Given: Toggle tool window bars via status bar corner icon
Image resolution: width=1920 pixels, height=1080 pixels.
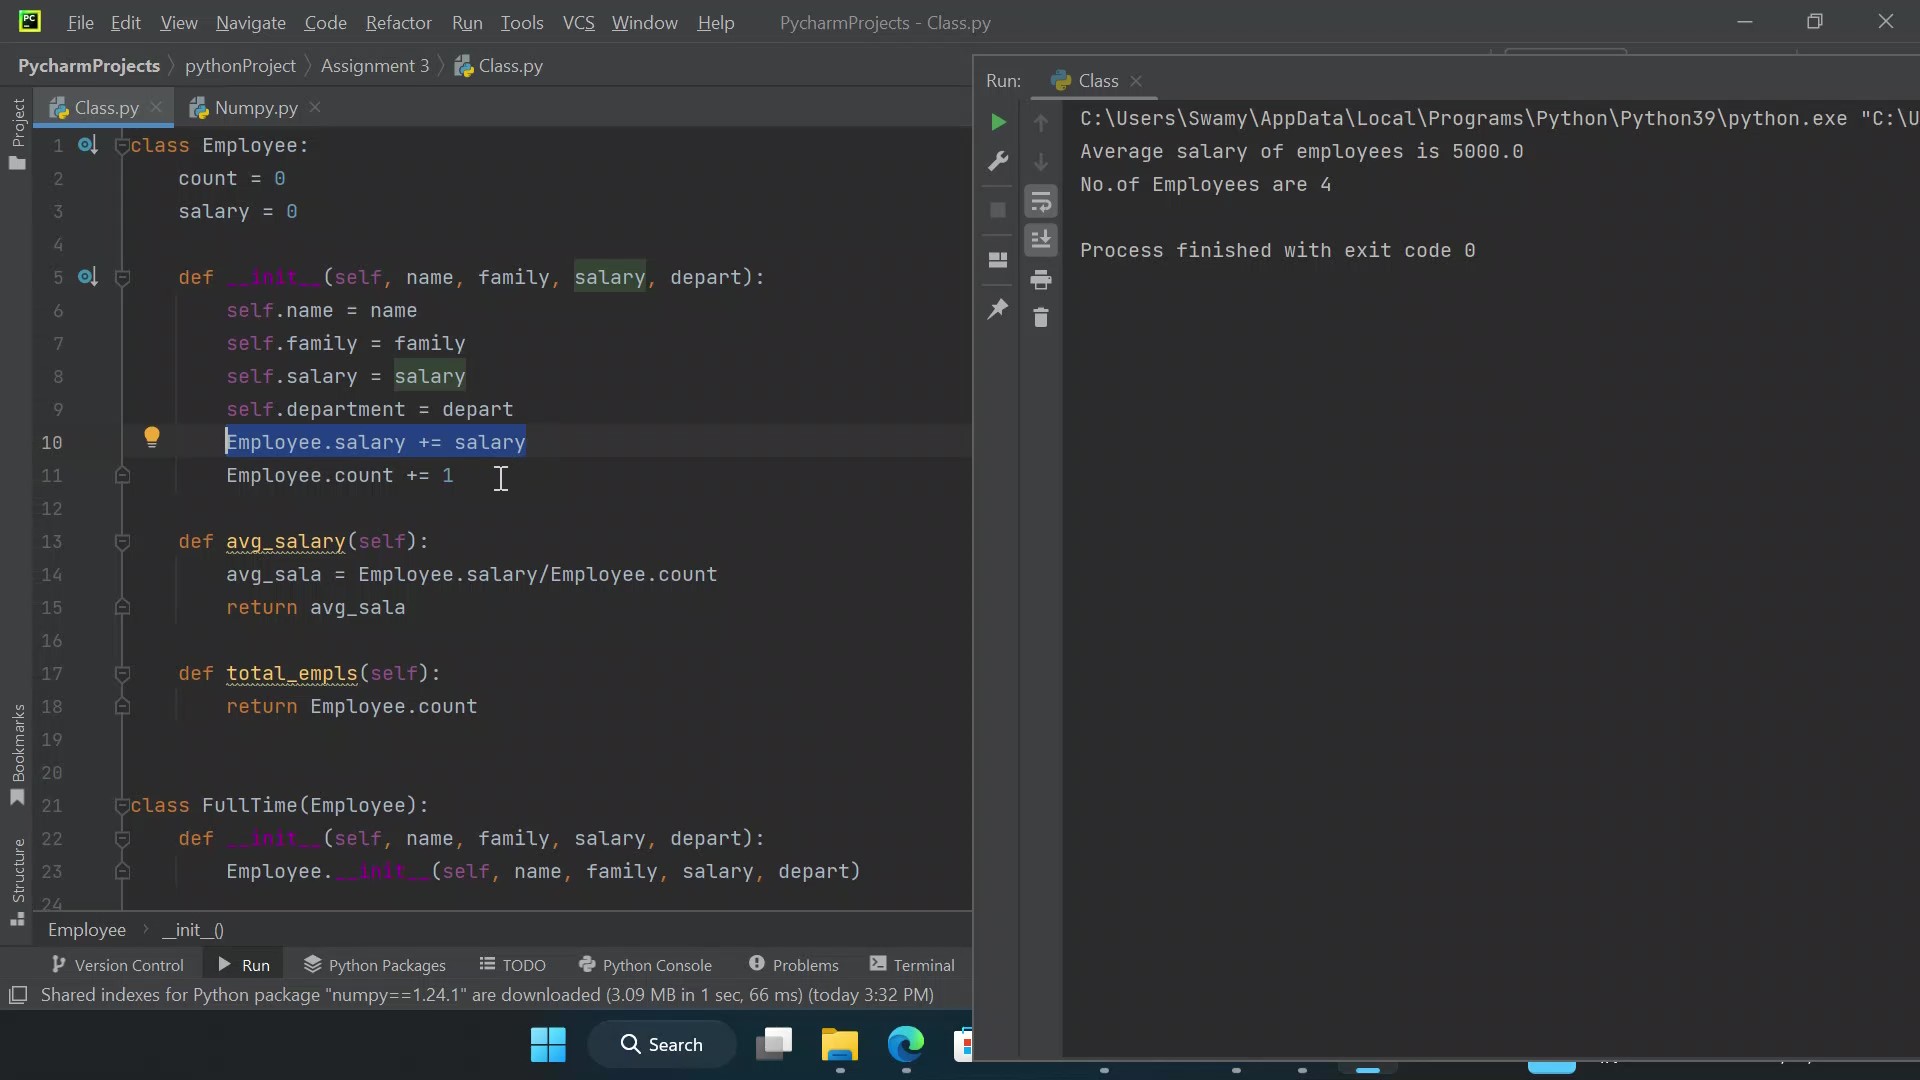Looking at the screenshot, I should [x=18, y=995].
